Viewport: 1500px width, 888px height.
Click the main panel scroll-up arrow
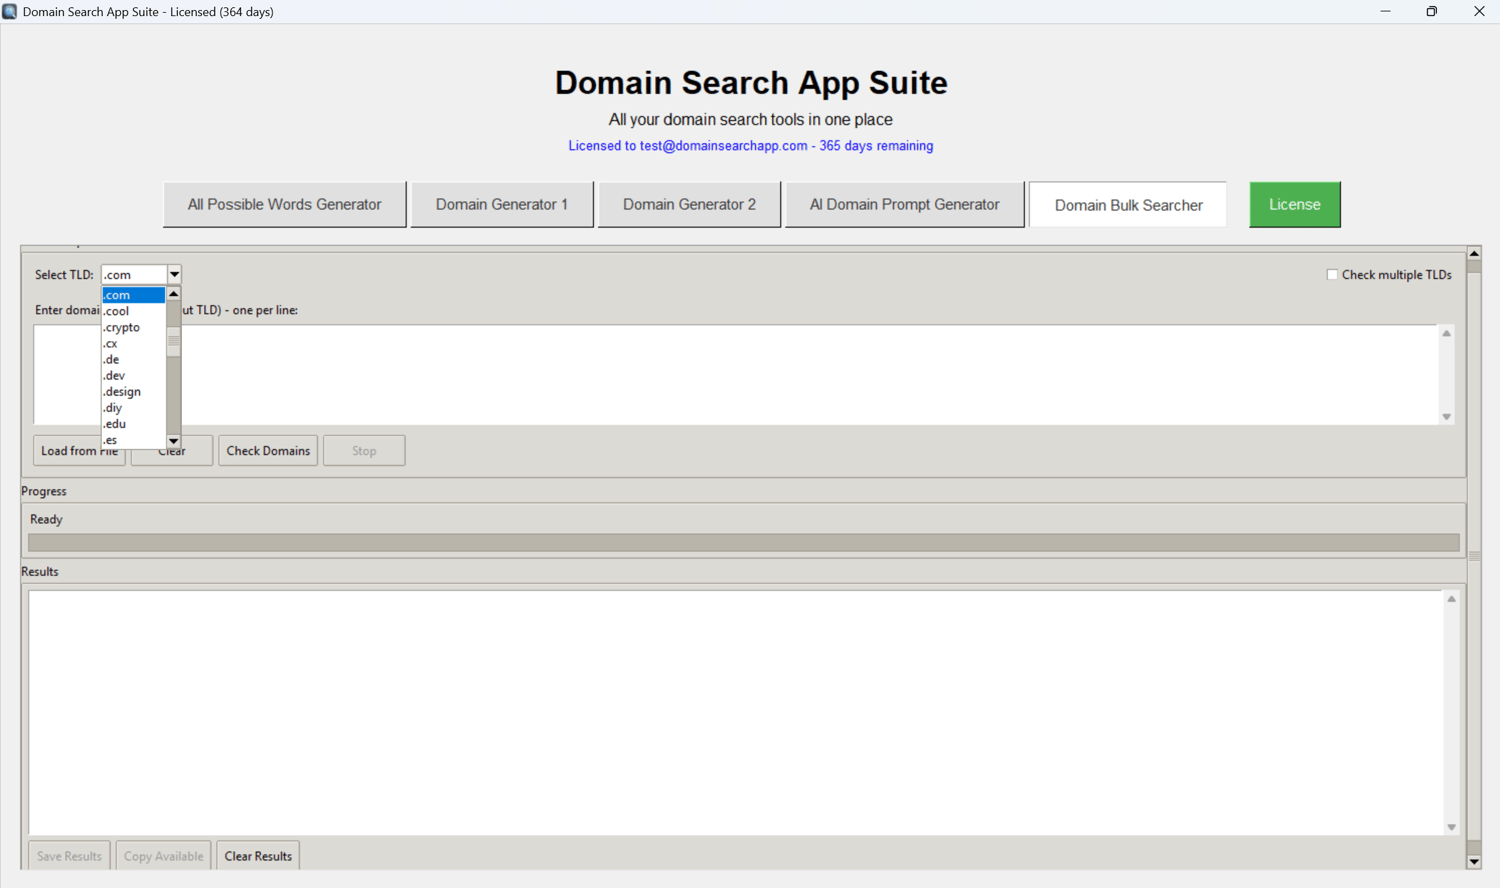1474,254
